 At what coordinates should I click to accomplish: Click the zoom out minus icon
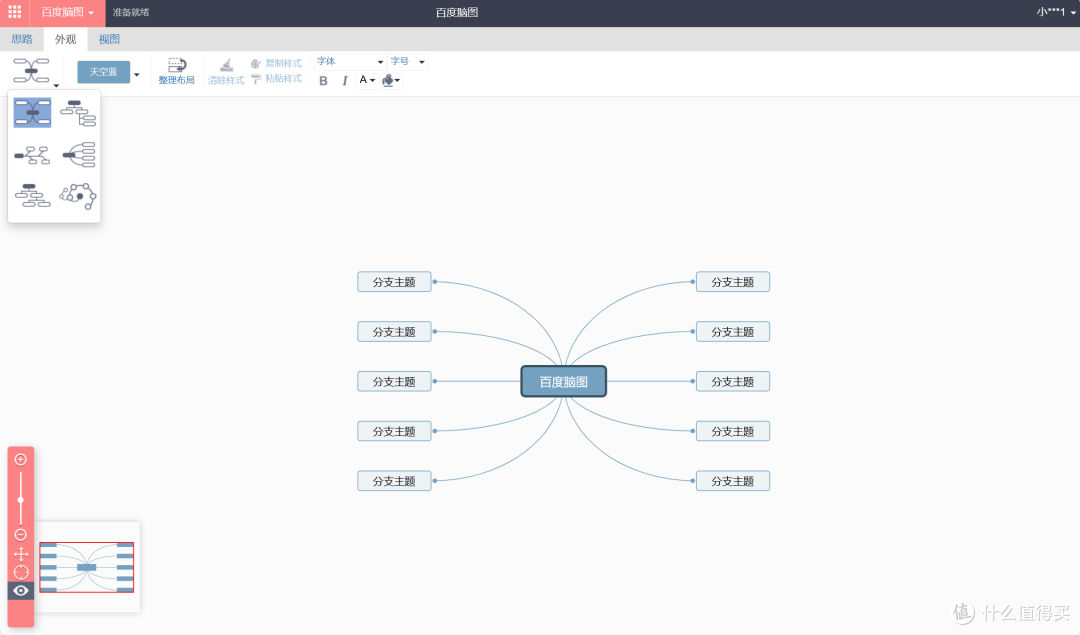click(21, 534)
